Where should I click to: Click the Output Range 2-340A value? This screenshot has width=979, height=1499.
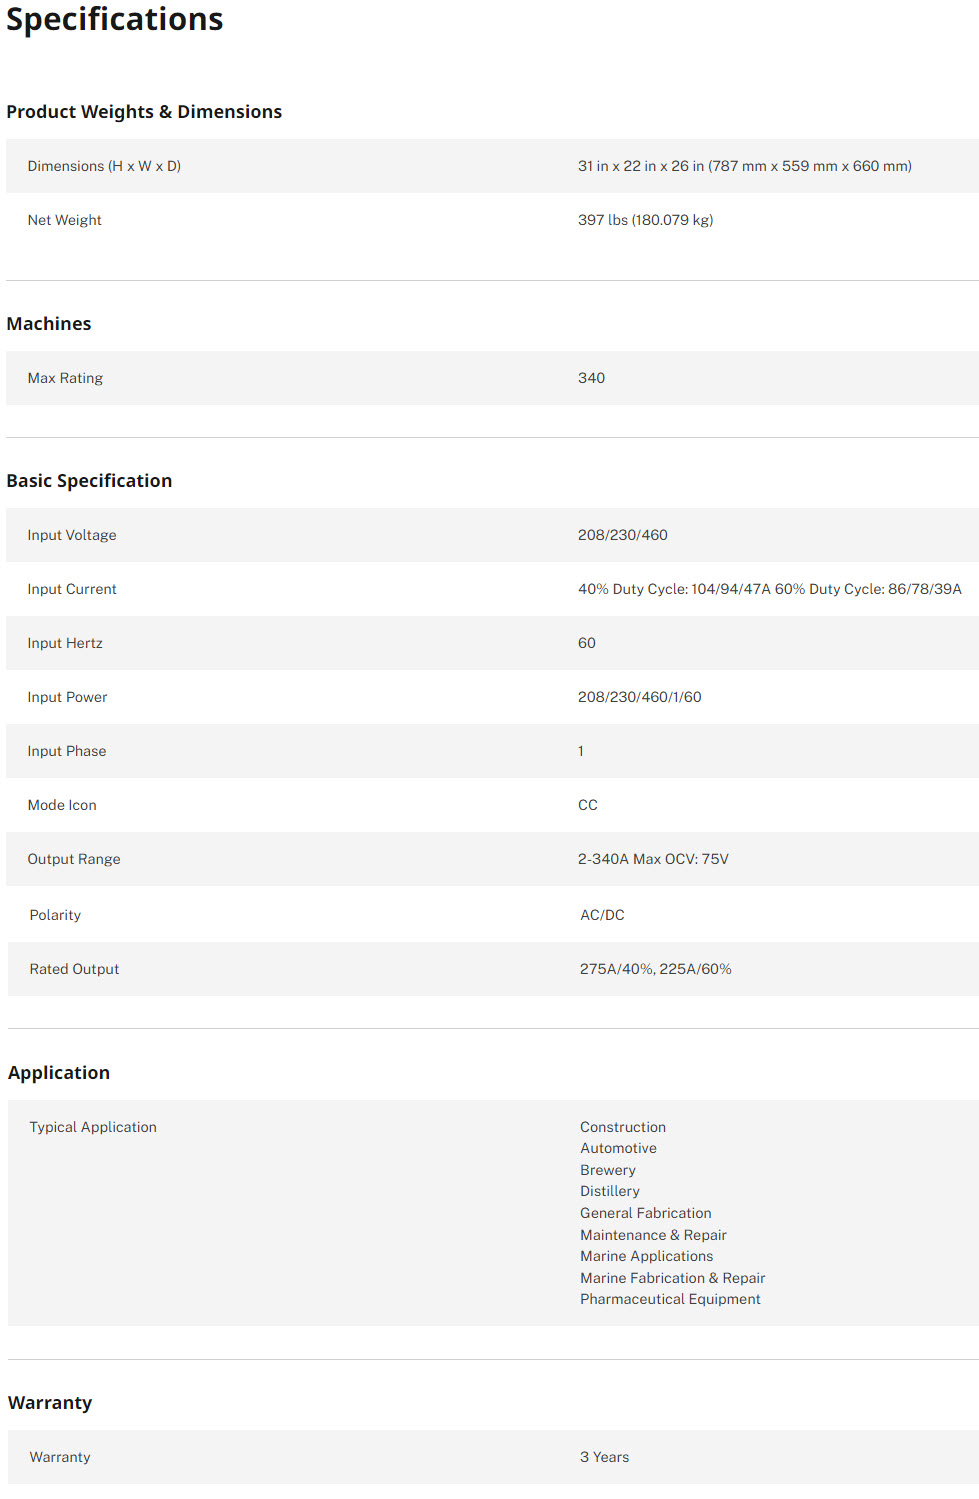coord(653,859)
